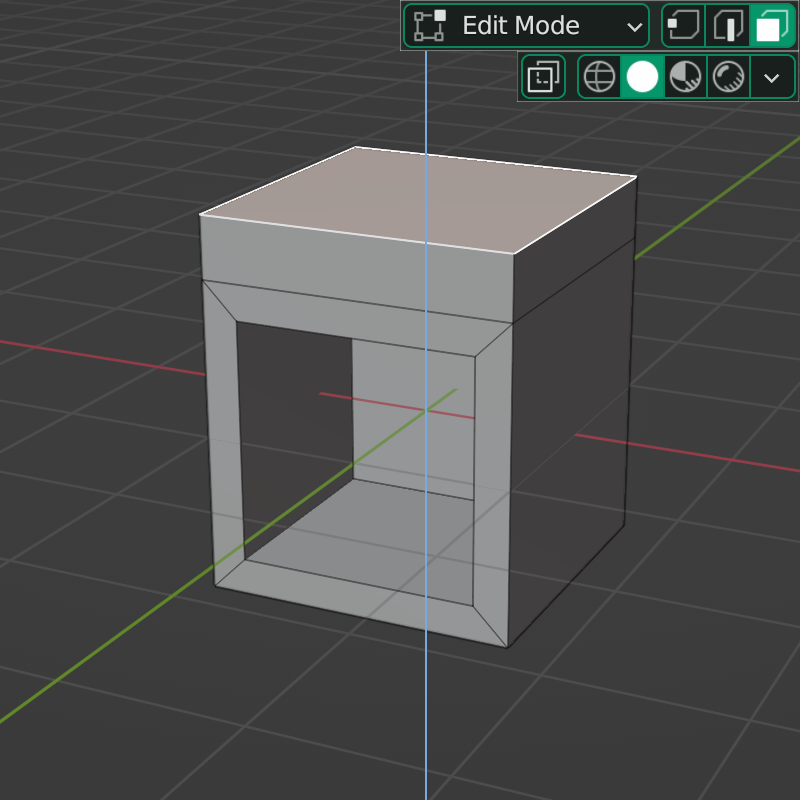The height and width of the screenshot is (800, 800).
Task: Select material preview shading
Action: pyautogui.click(x=685, y=77)
